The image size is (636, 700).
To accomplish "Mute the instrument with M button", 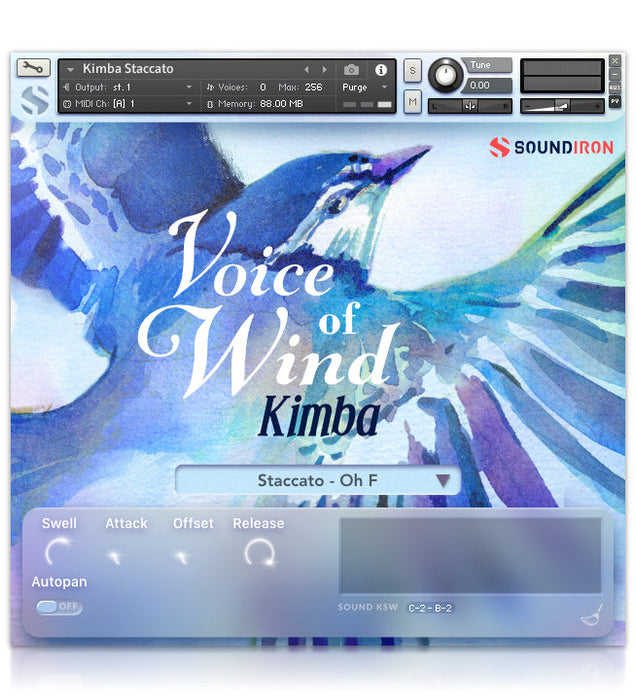I will point(413,101).
